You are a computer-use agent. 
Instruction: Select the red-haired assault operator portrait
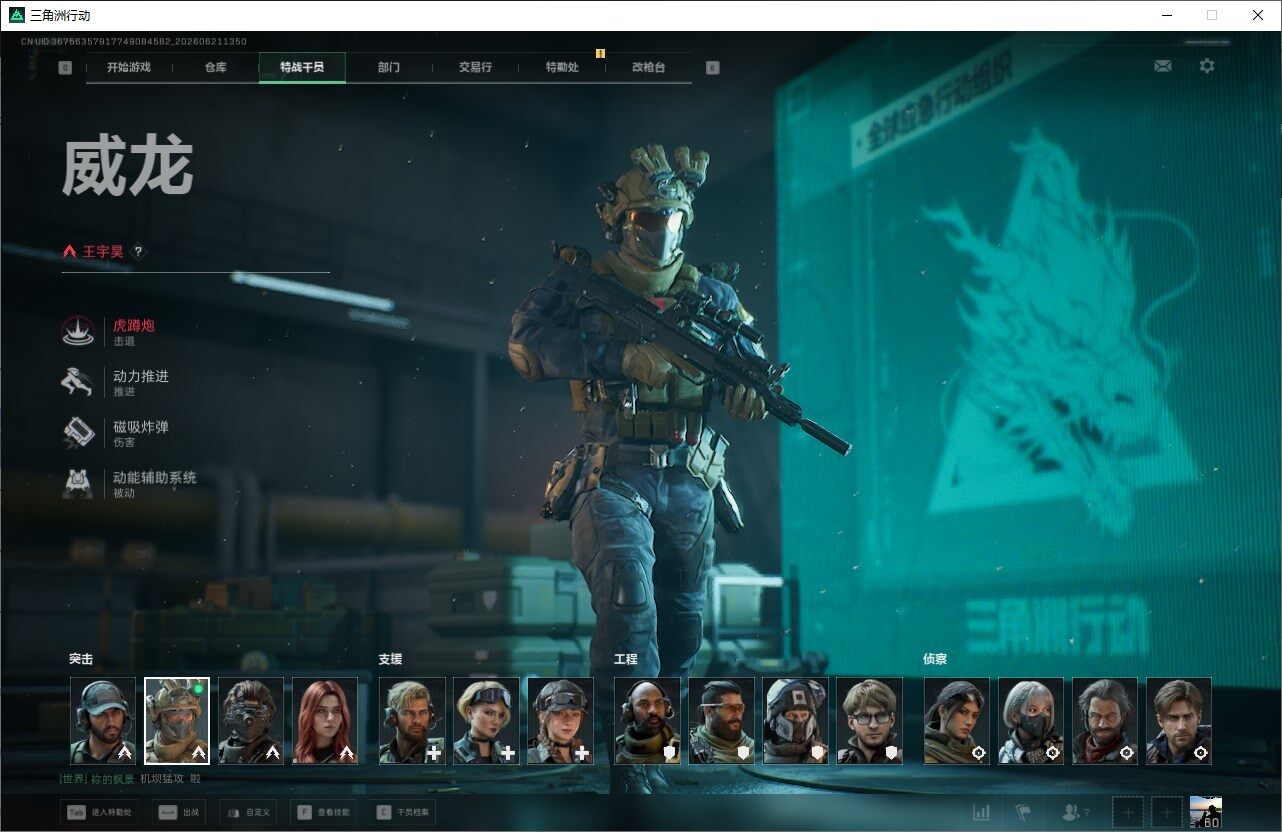tap(325, 721)
